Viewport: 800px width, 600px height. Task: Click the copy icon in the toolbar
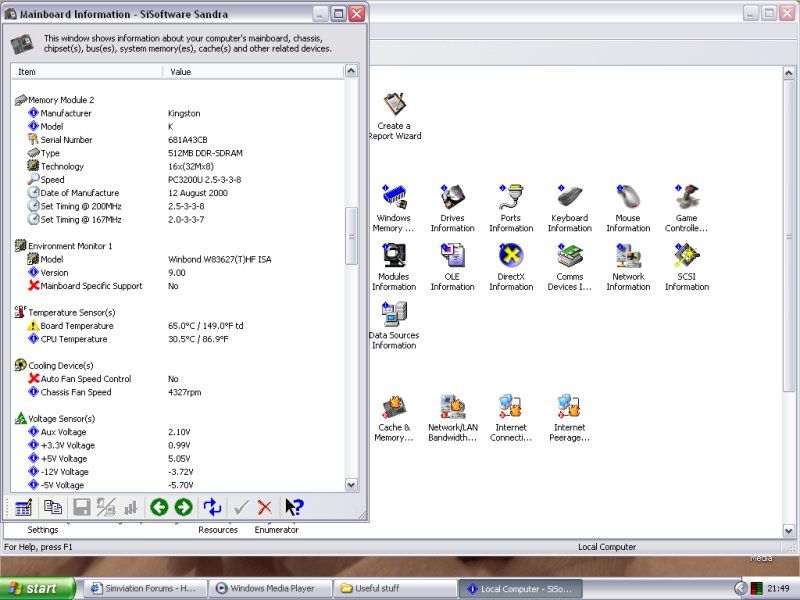(x=53, y=508)
